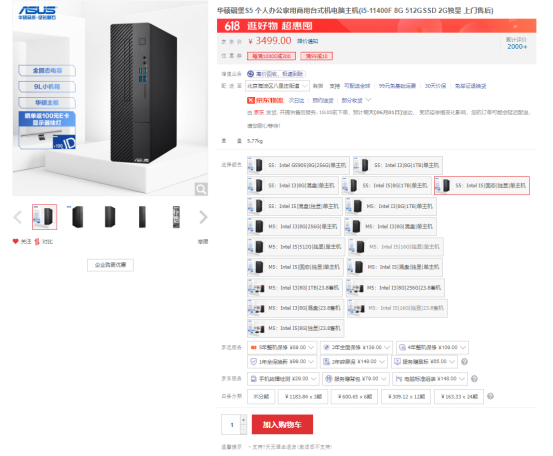
Task: Click the red compare icon
Action: coord(37,242)
